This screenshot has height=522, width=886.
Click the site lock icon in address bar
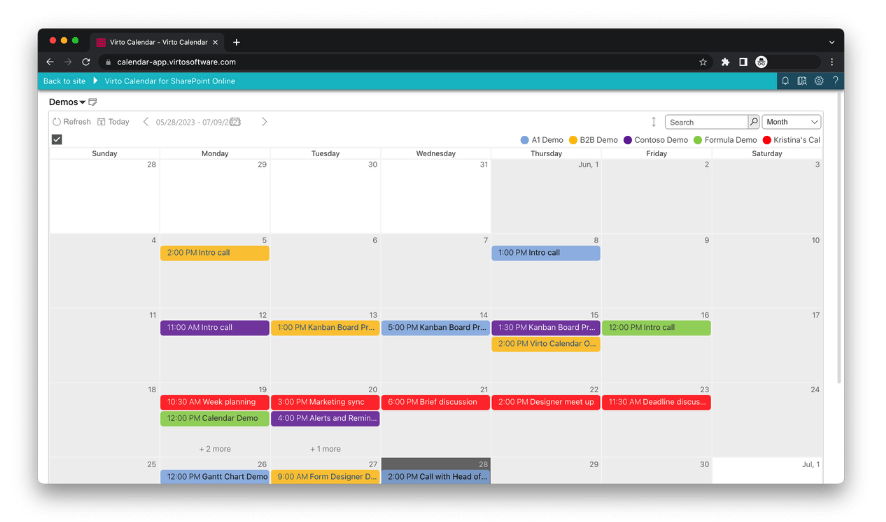tap(108, 62)
